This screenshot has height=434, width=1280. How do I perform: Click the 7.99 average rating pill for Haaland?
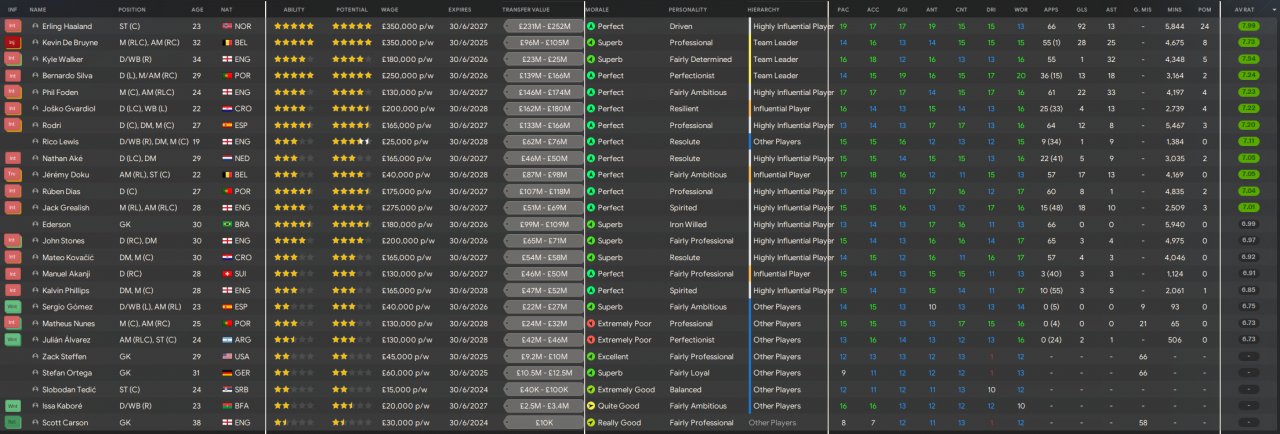(1248, 26)
